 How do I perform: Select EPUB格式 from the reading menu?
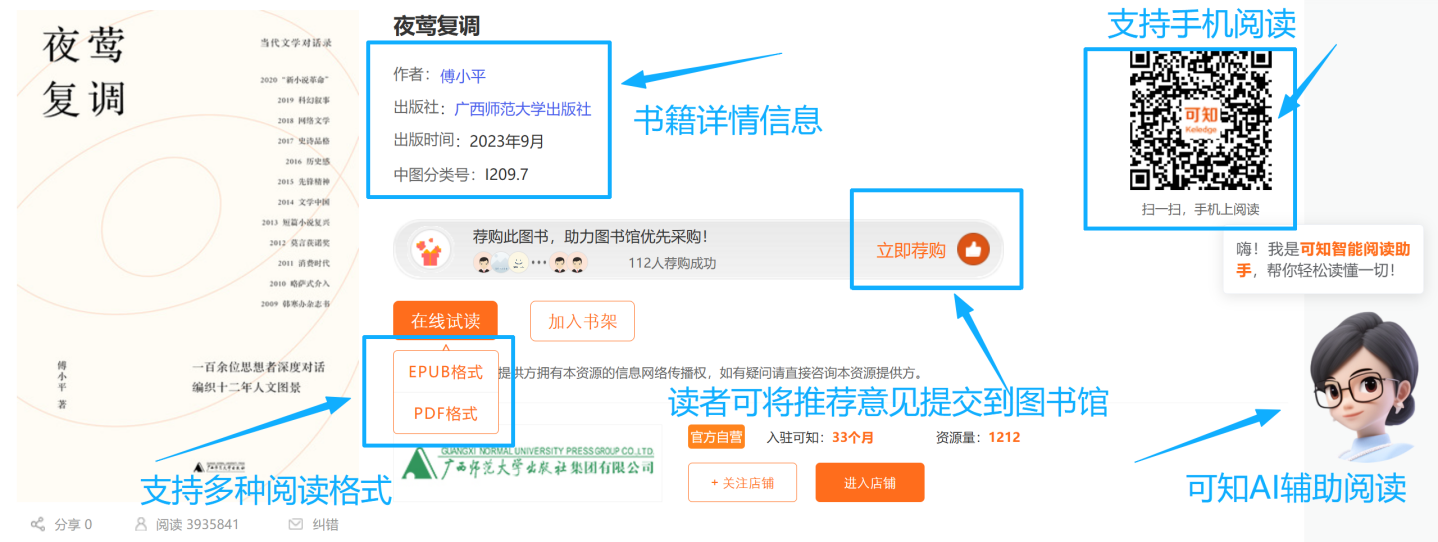pos(445,372)
